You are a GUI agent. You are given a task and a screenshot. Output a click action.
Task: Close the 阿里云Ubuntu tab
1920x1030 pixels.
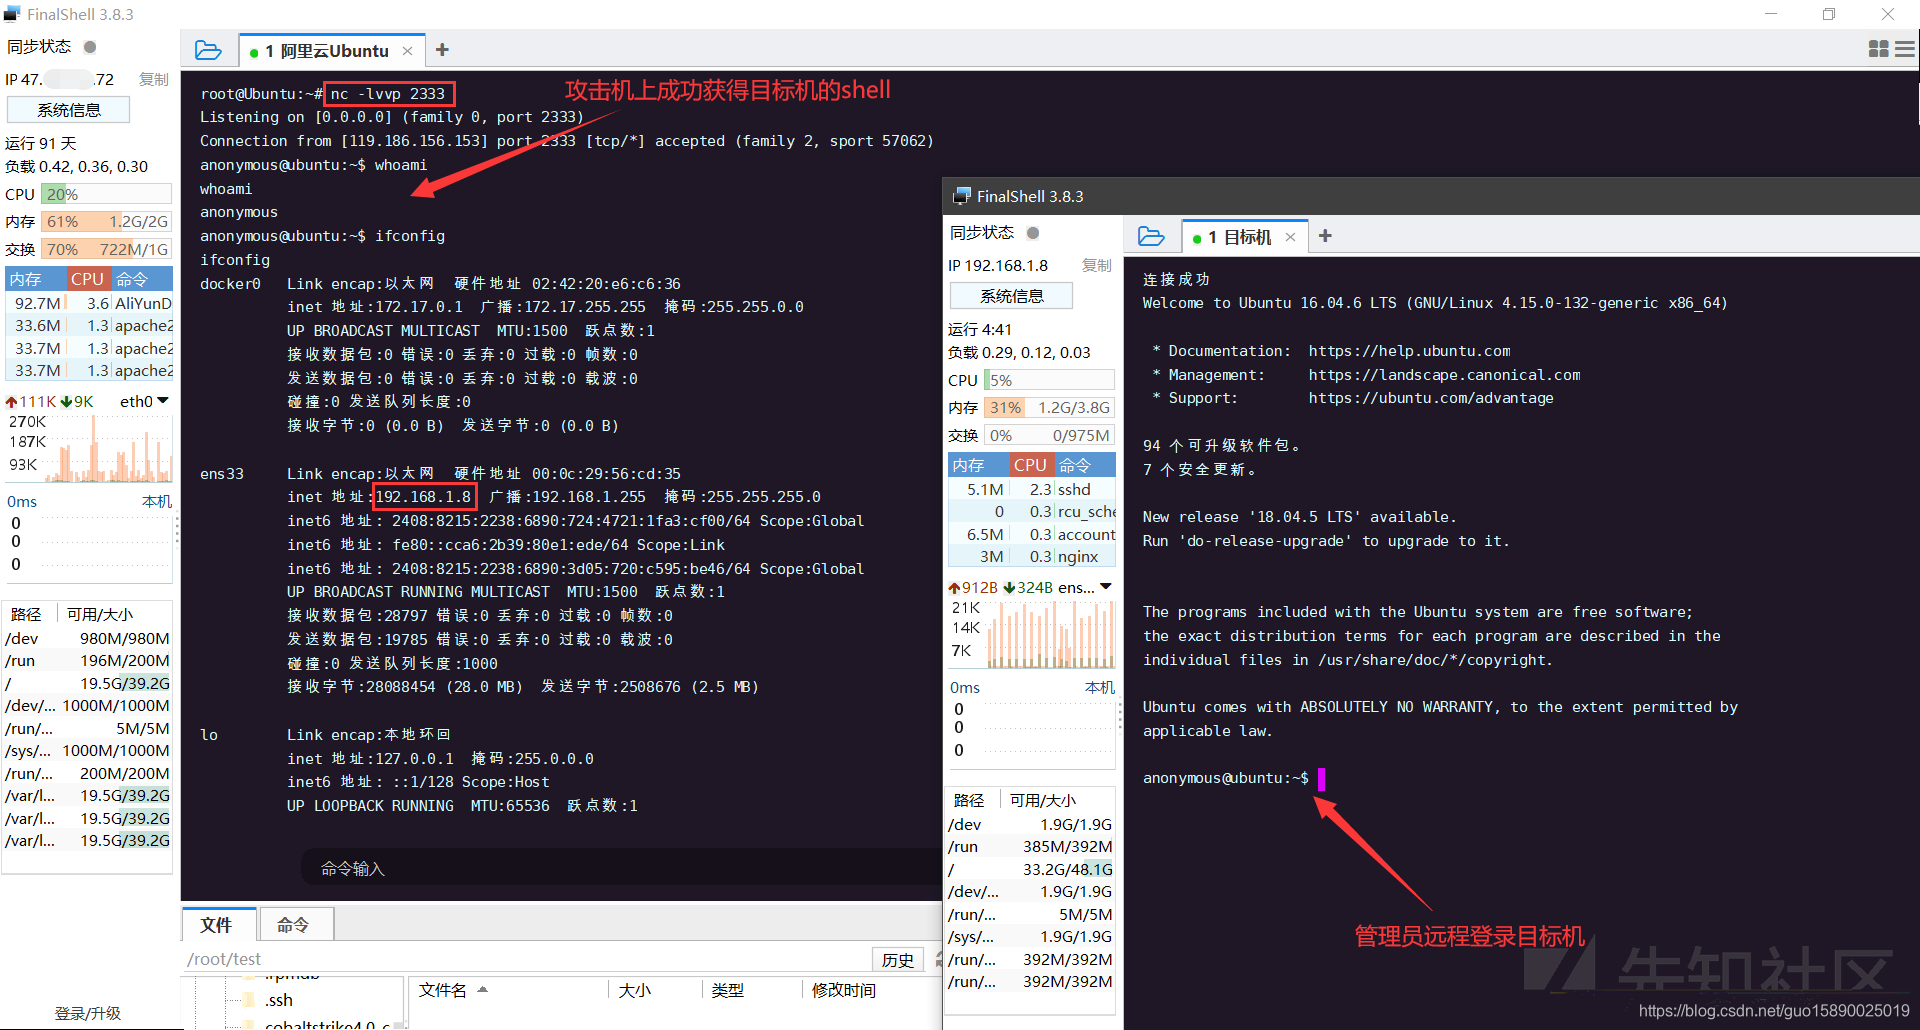pyautogui.click(x=407, y=51)
